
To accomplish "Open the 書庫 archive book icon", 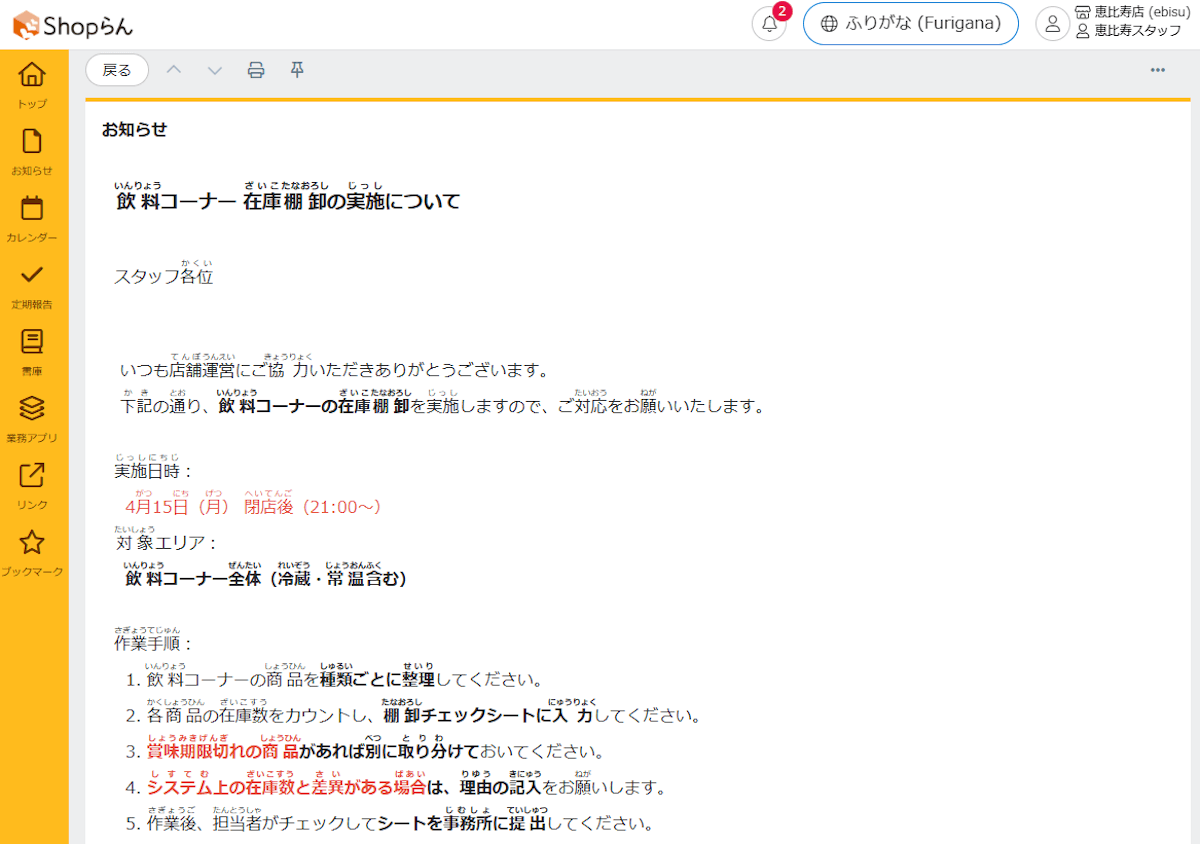I will [x=32, y=342].
